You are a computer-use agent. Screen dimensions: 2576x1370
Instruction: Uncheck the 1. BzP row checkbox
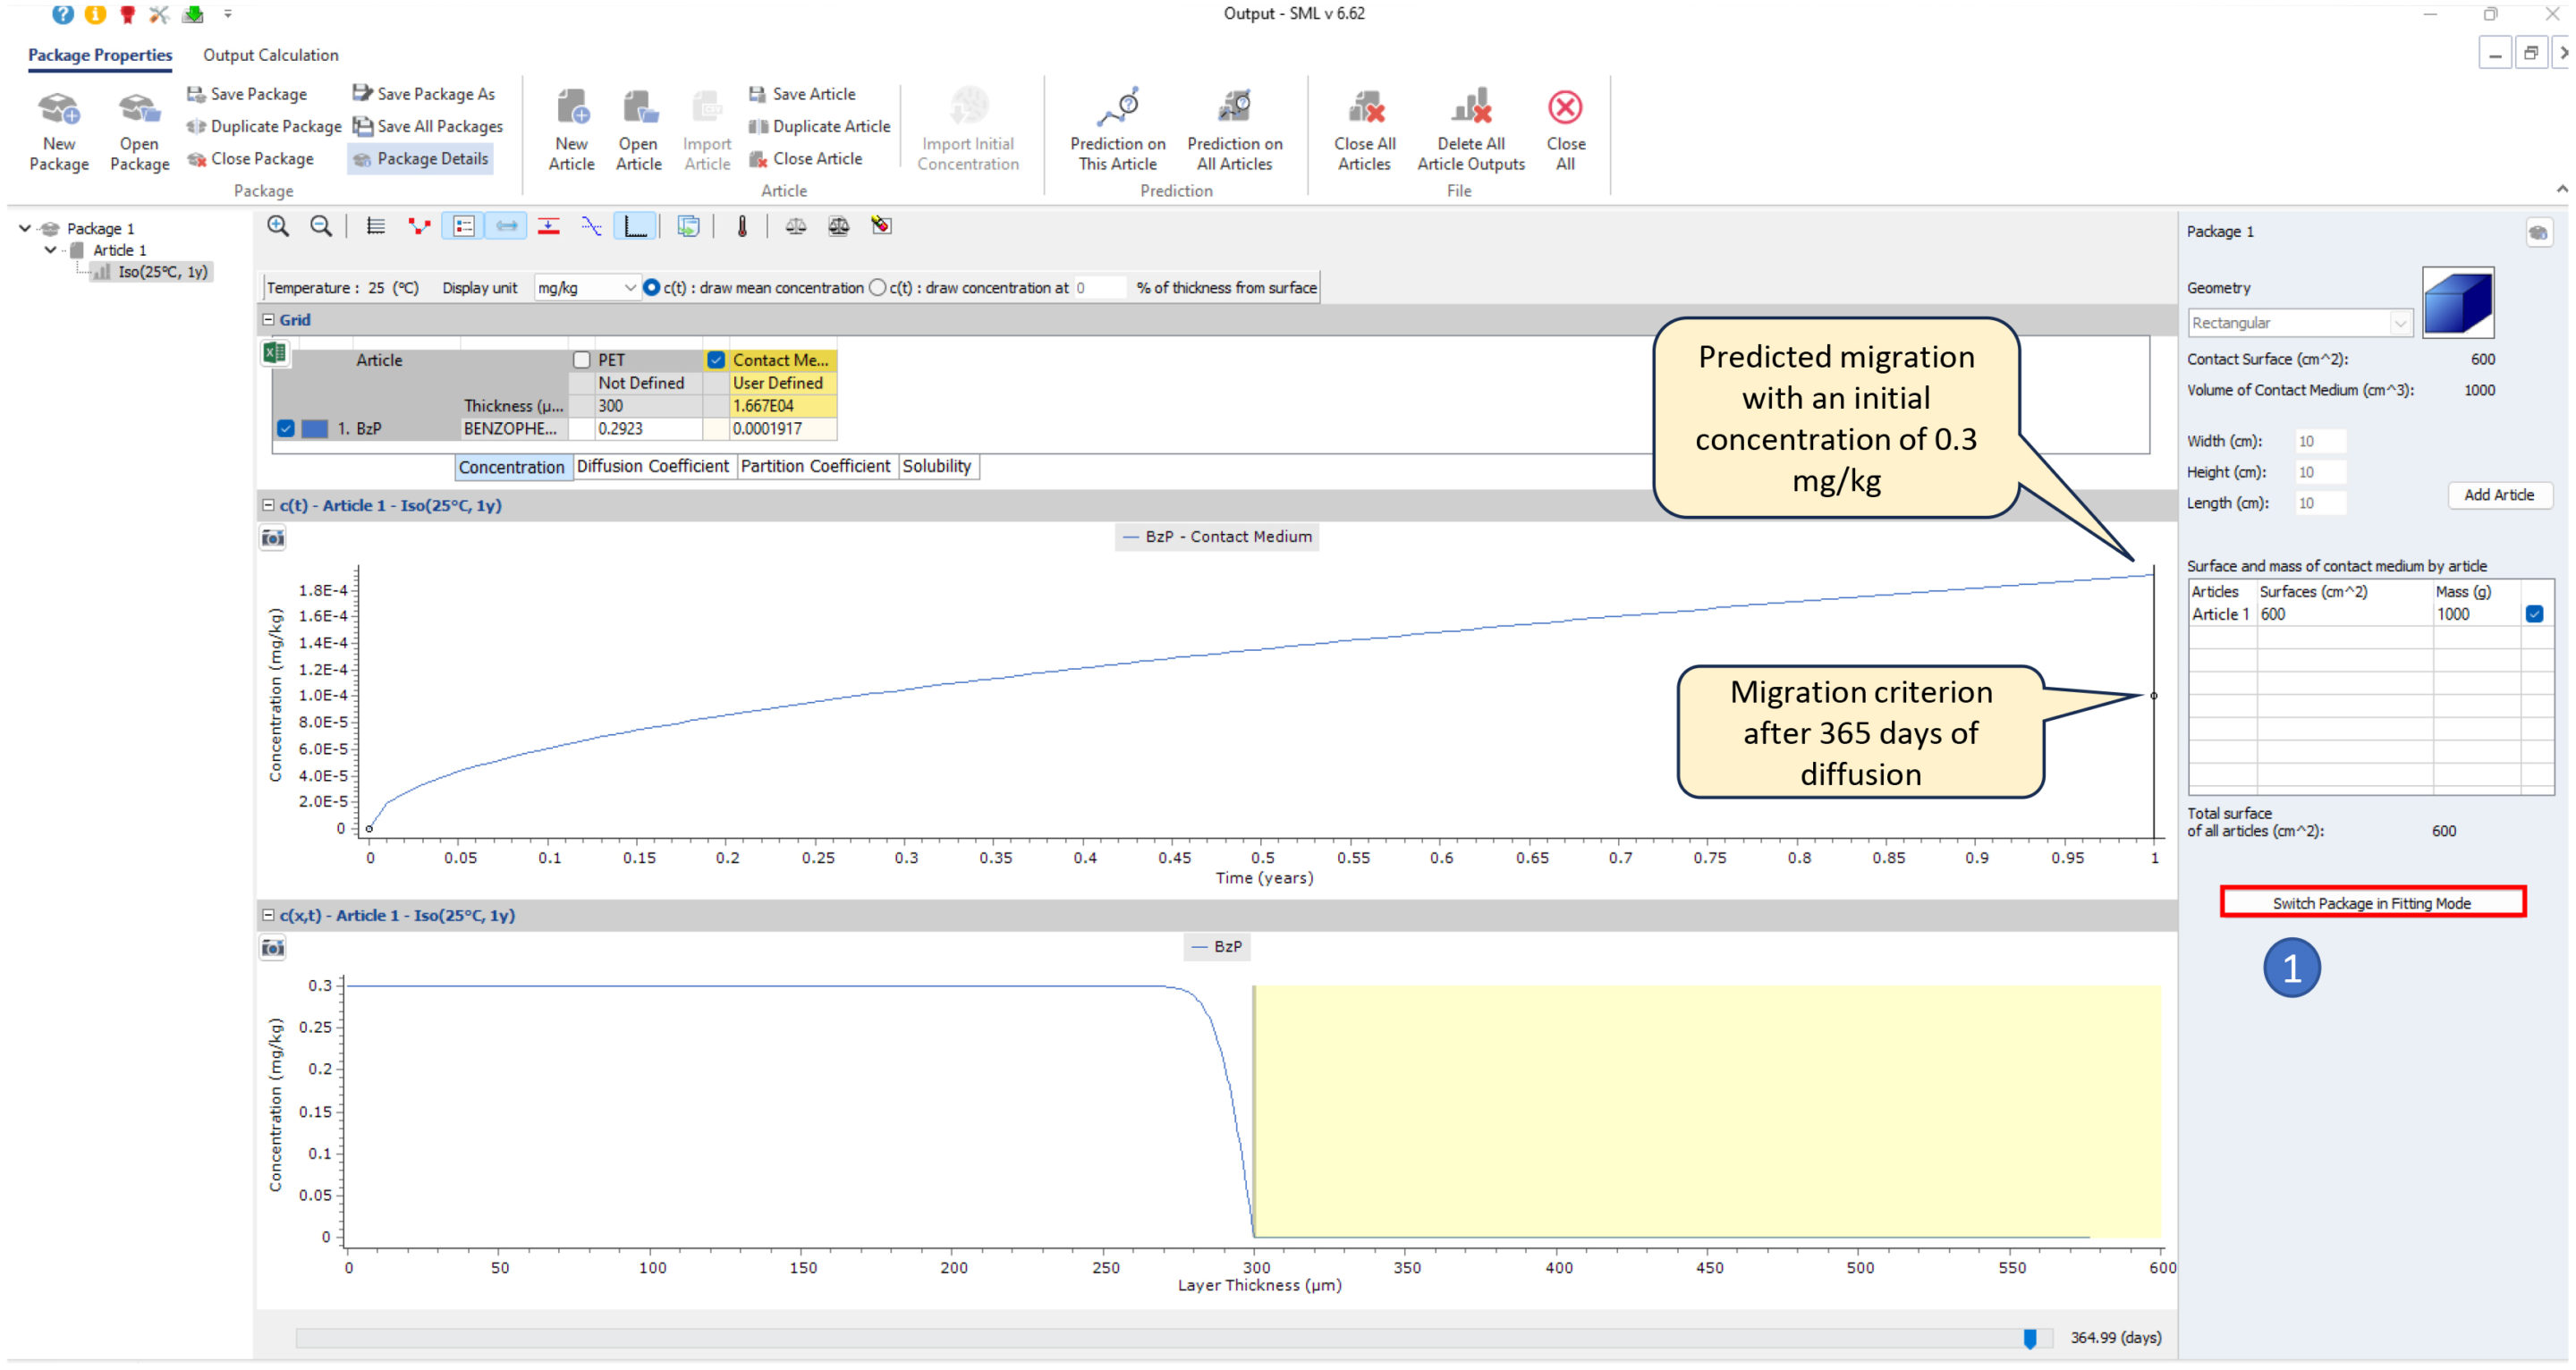pyautogui.click(x=286, y=429)
